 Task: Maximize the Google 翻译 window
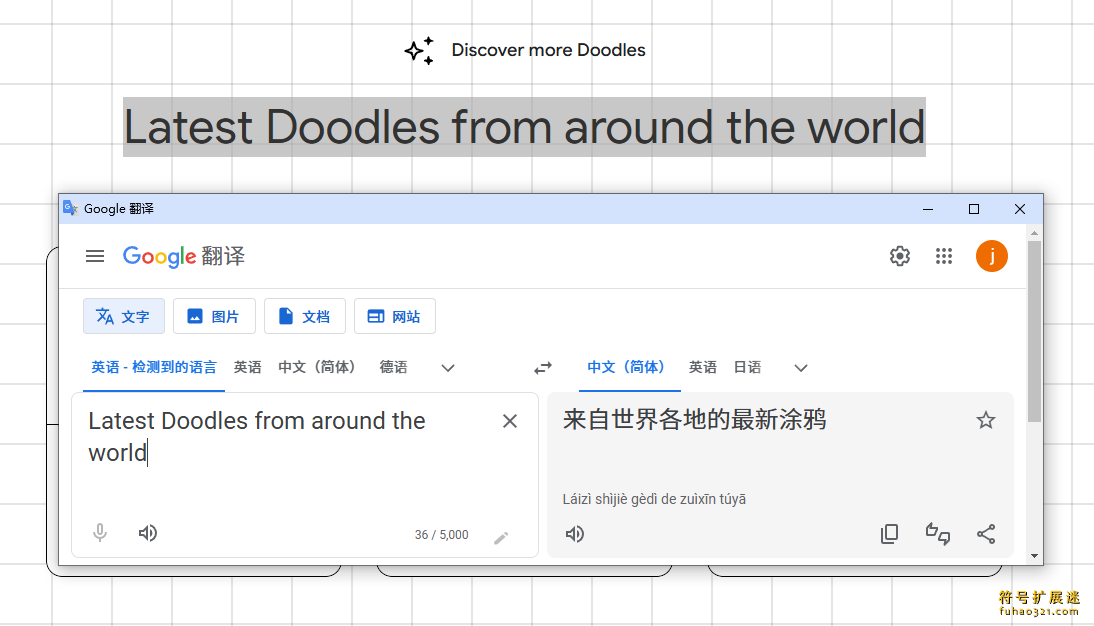(x=974, y=209)
